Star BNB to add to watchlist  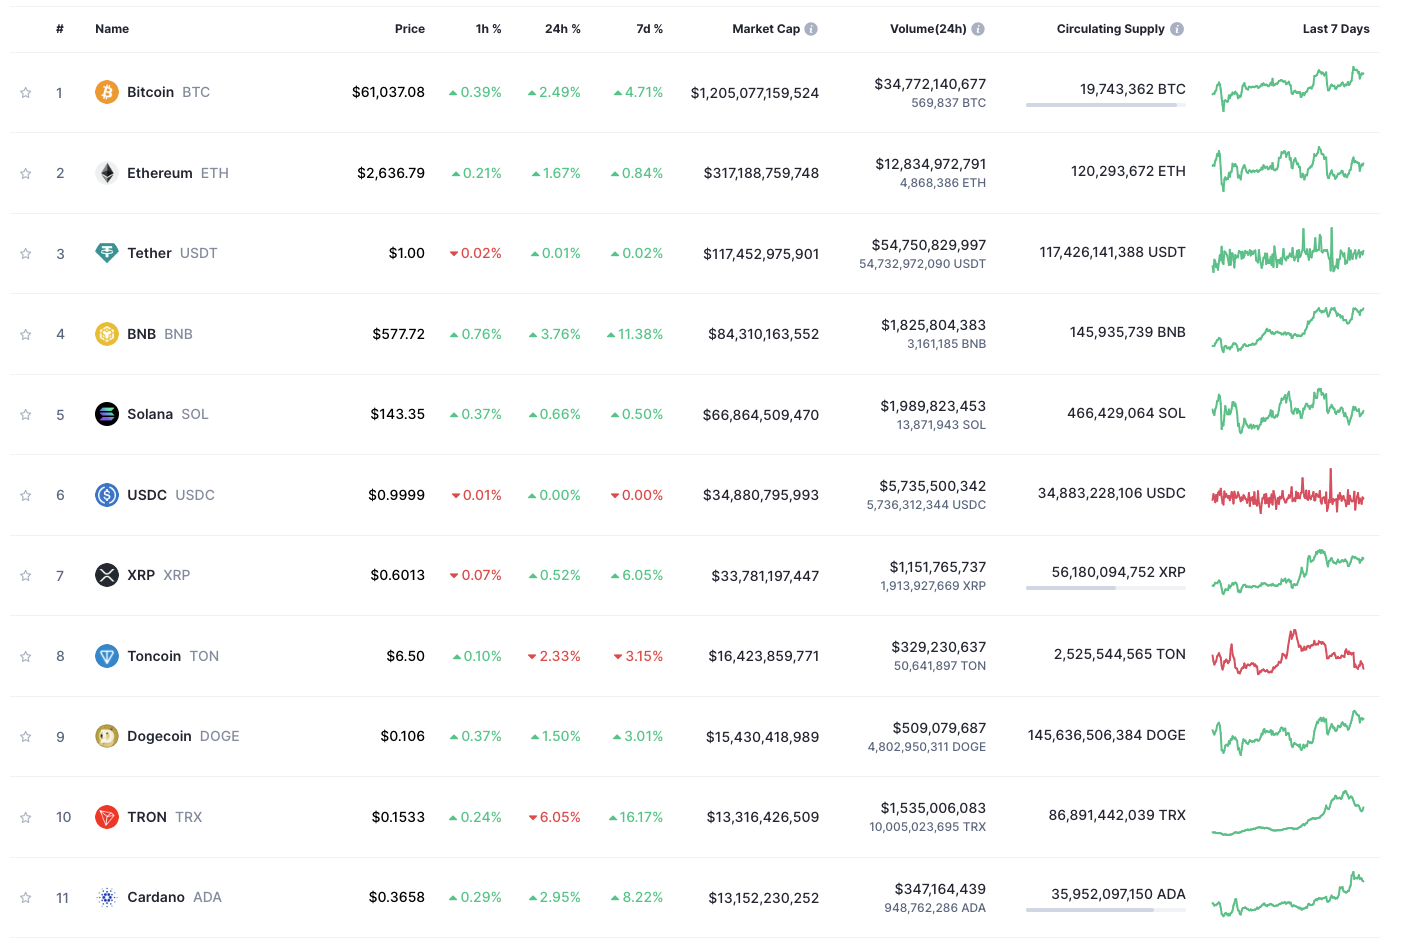click(x=26, y=334)
